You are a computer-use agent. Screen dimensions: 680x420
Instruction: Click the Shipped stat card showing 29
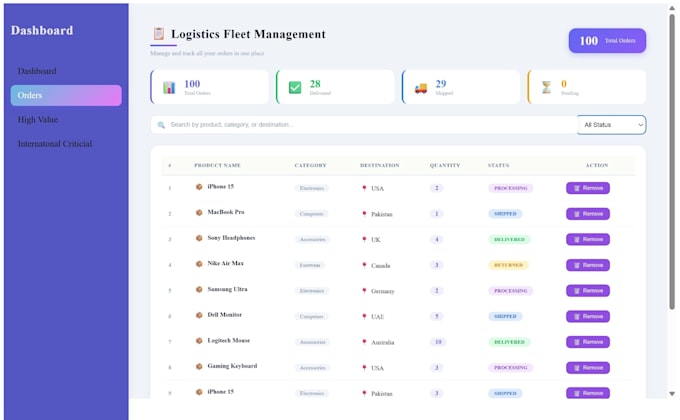point(461,87)
